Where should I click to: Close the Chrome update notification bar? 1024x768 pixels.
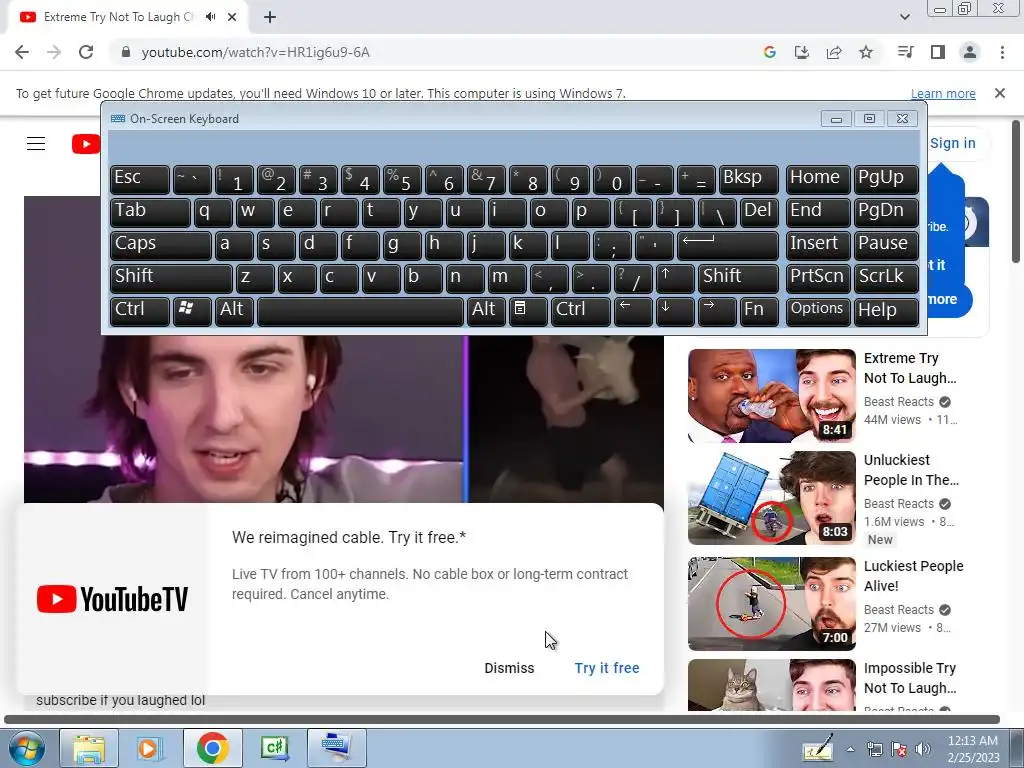[x=1000, y=93]
